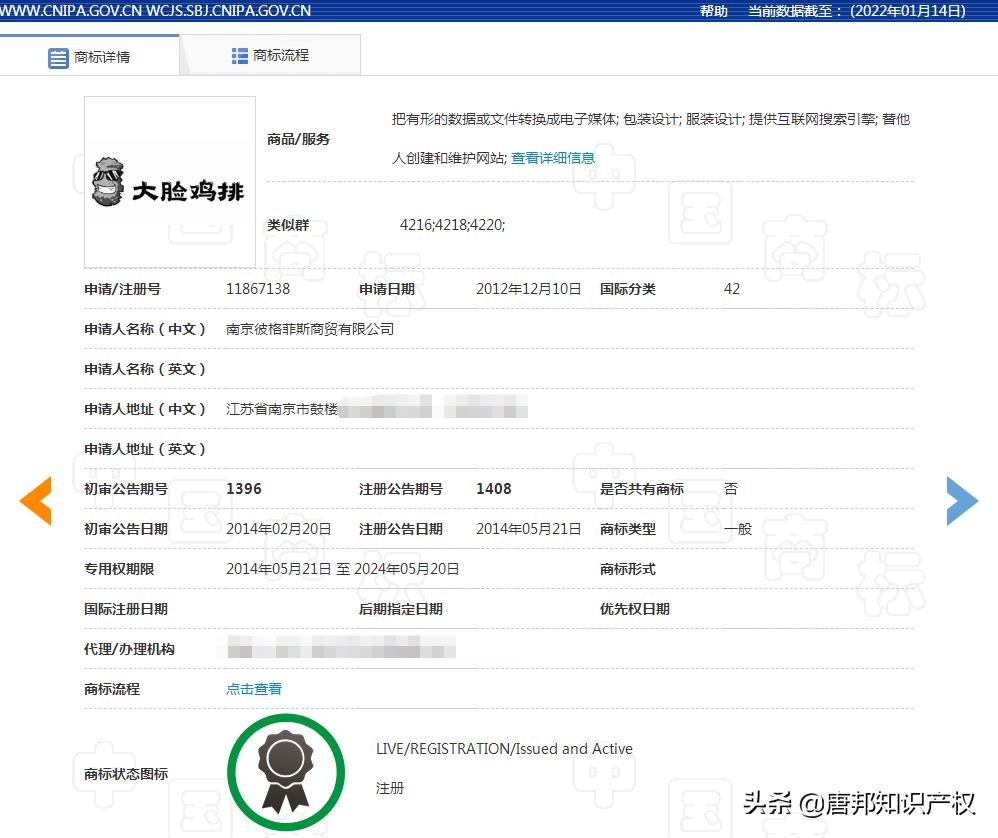Click the list icon beside 商标流程
This screenshot has width=998, height=838.
point(240,56)
